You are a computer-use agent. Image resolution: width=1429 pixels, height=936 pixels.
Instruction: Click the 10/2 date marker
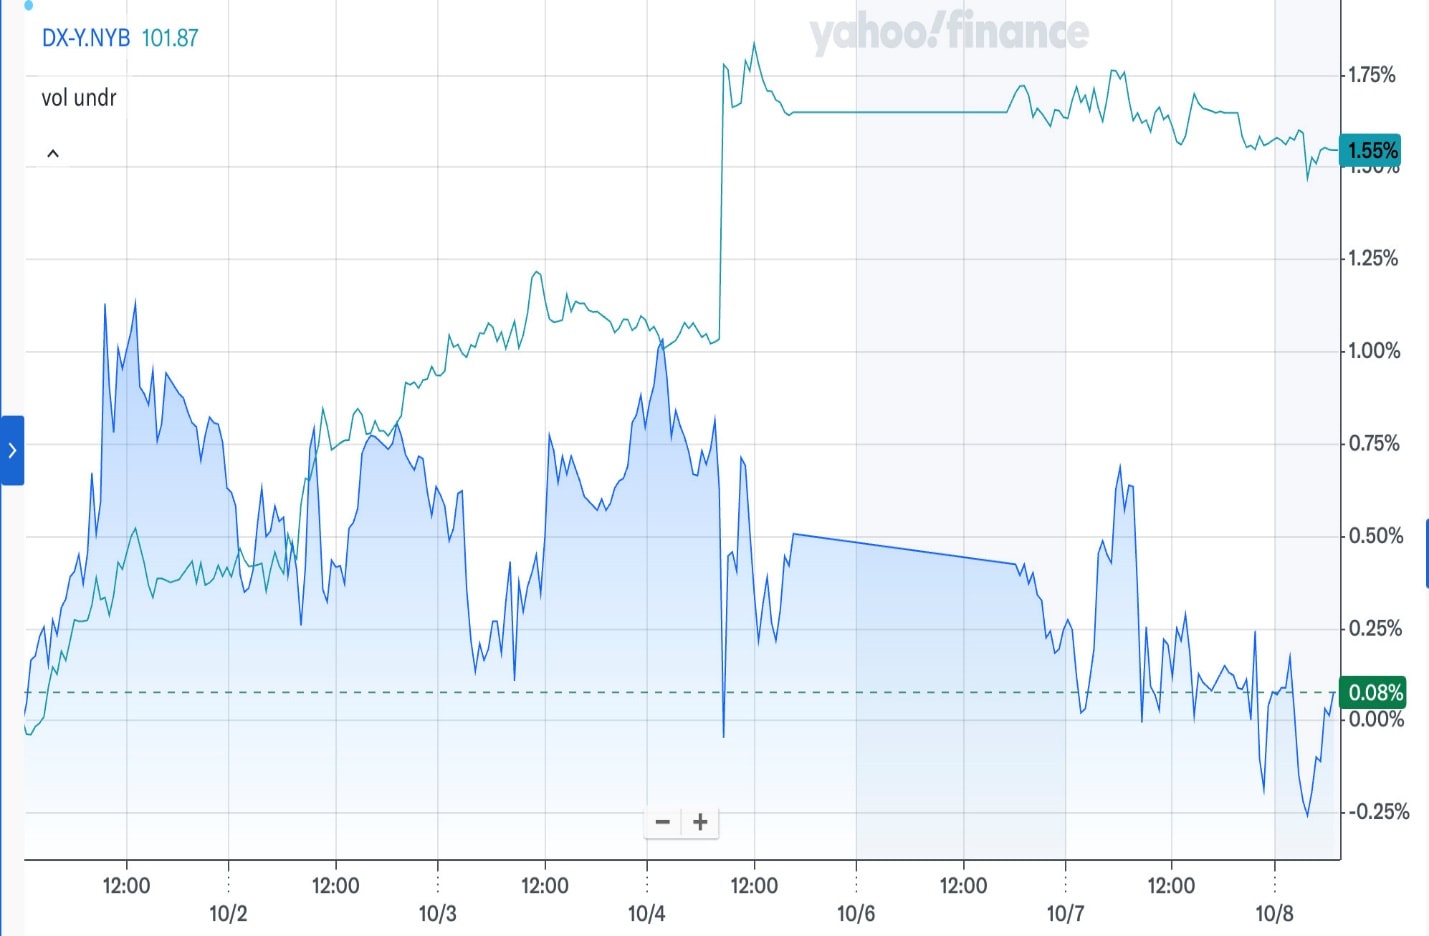click(228, 913)
